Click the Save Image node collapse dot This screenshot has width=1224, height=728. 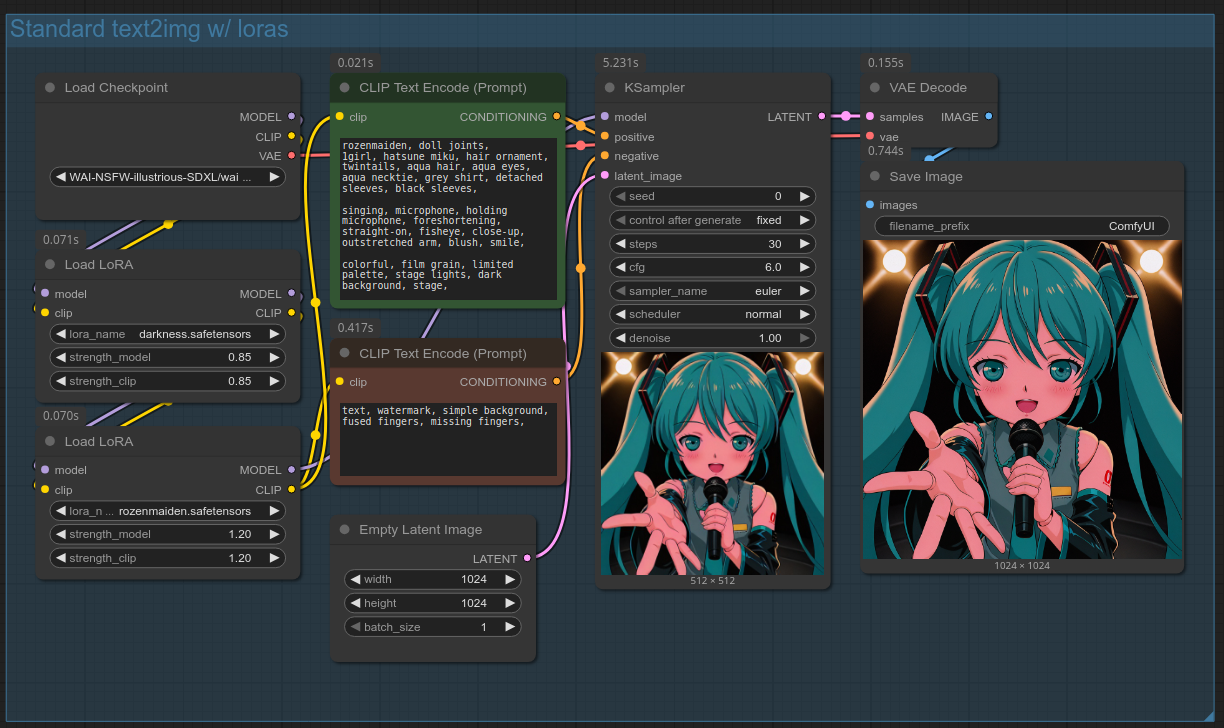875,177
